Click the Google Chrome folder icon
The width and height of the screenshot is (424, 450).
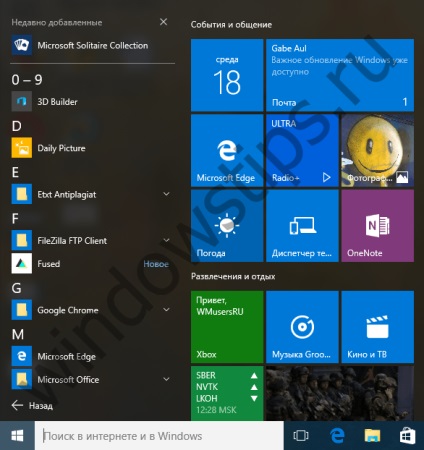[x=22, y=310]
